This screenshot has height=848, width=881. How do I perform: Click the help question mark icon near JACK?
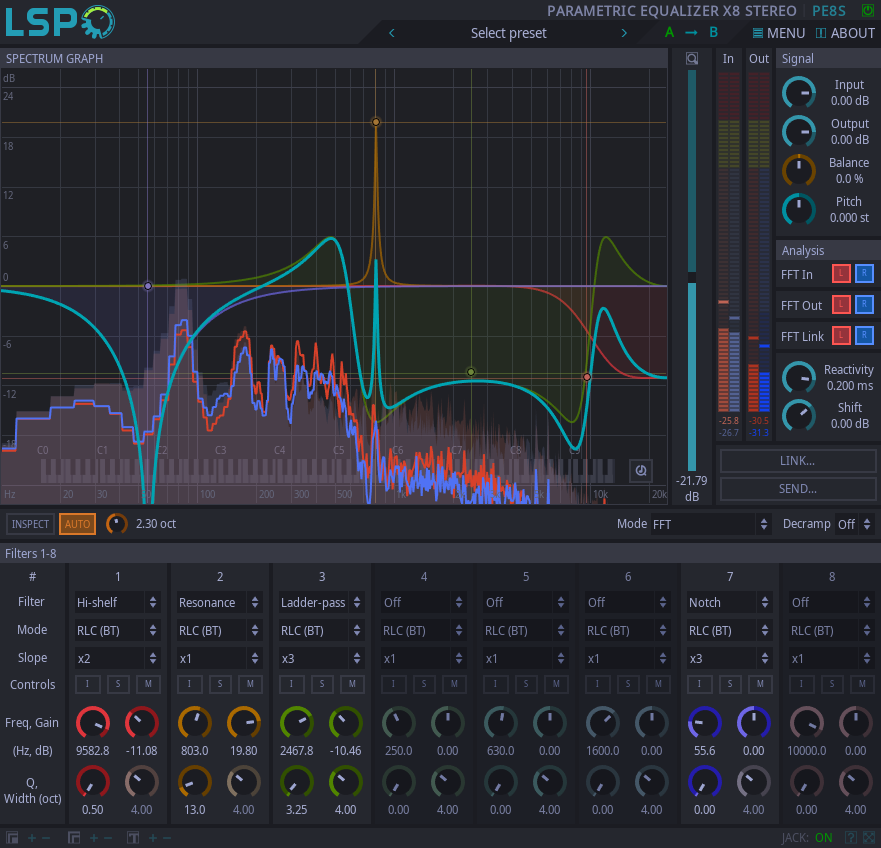click(x=851, y=837)
